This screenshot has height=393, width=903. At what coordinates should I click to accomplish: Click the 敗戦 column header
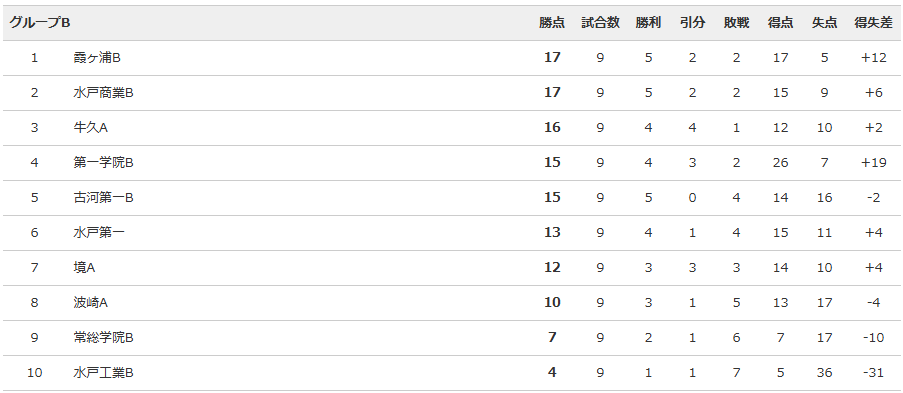point(737,23)
